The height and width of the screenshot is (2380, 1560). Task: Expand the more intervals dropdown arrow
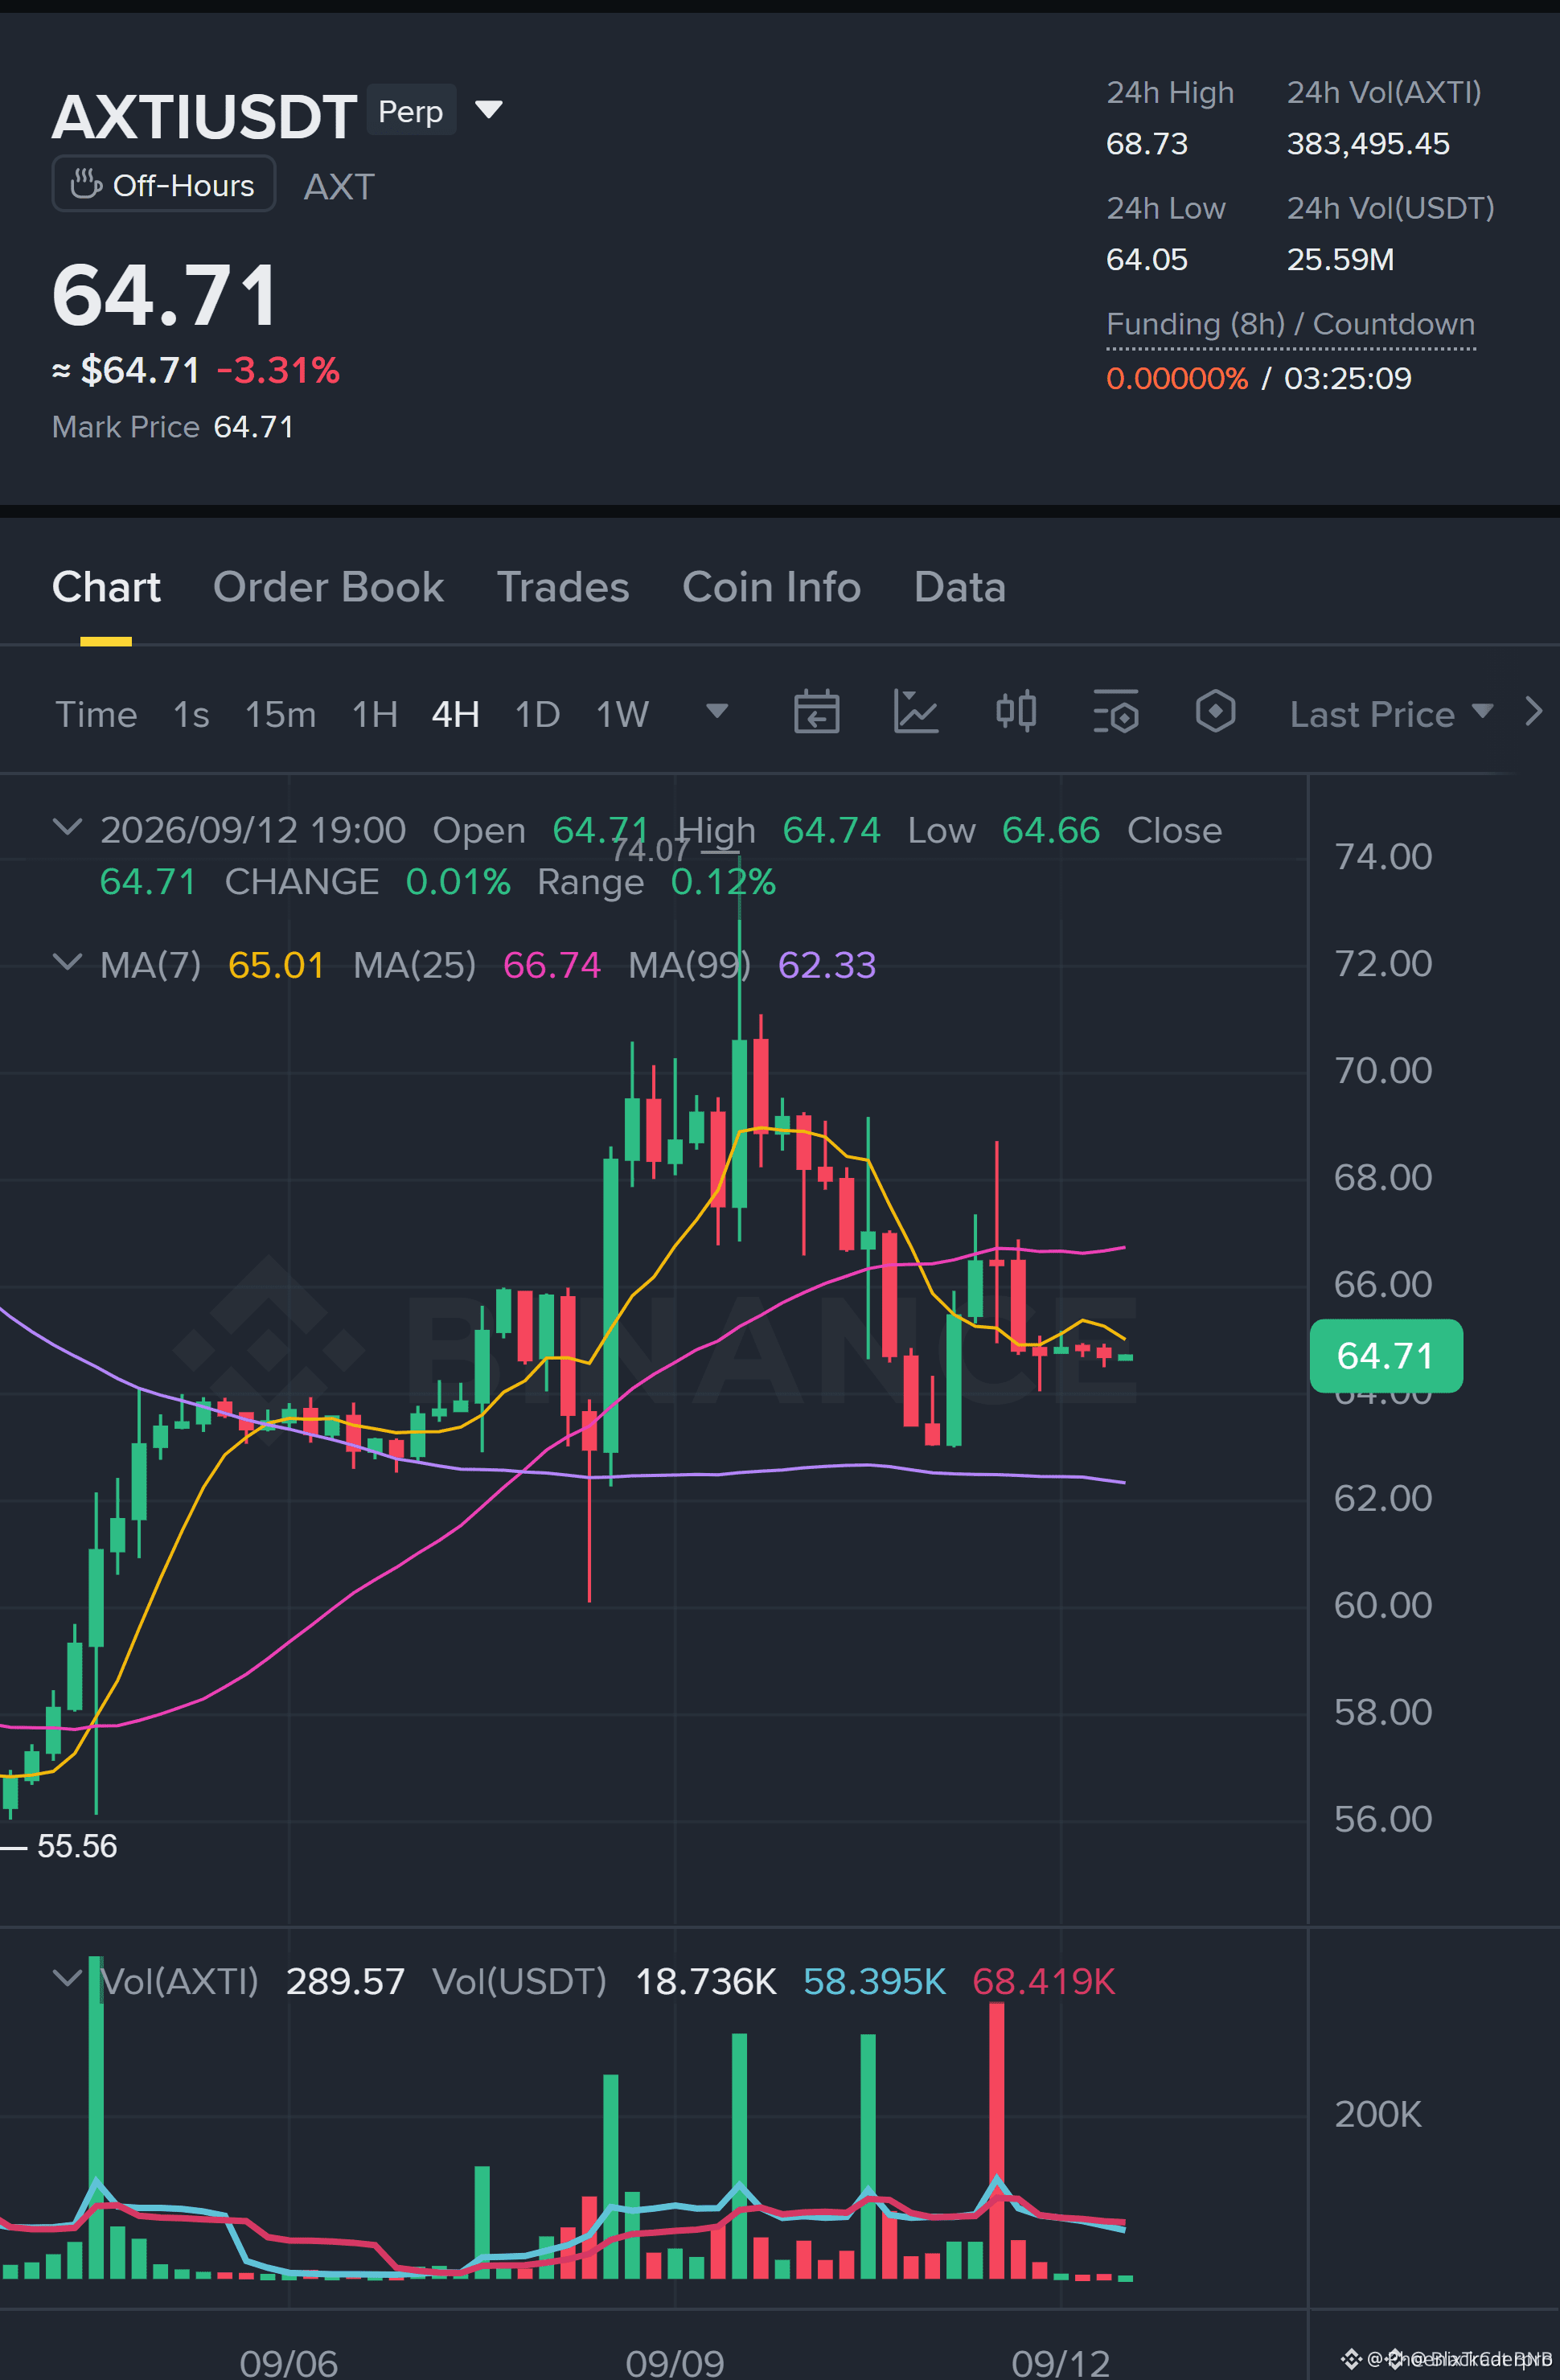click(x=717, y=711)
